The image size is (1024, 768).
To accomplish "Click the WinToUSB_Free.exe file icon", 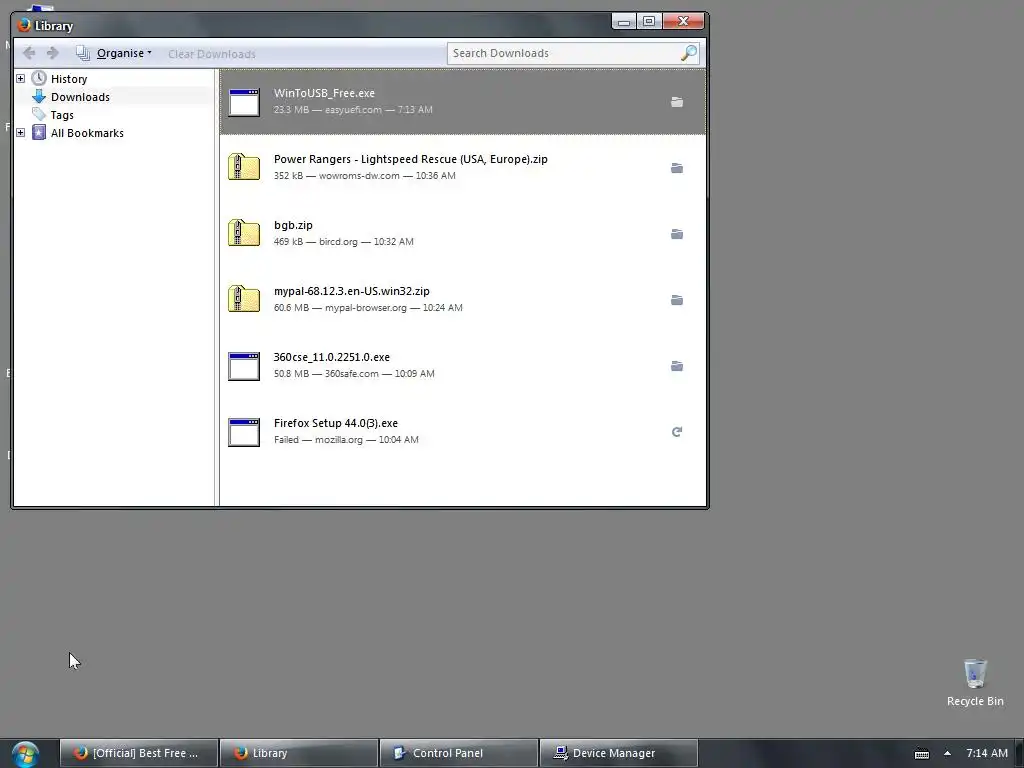I will point(244,103).
